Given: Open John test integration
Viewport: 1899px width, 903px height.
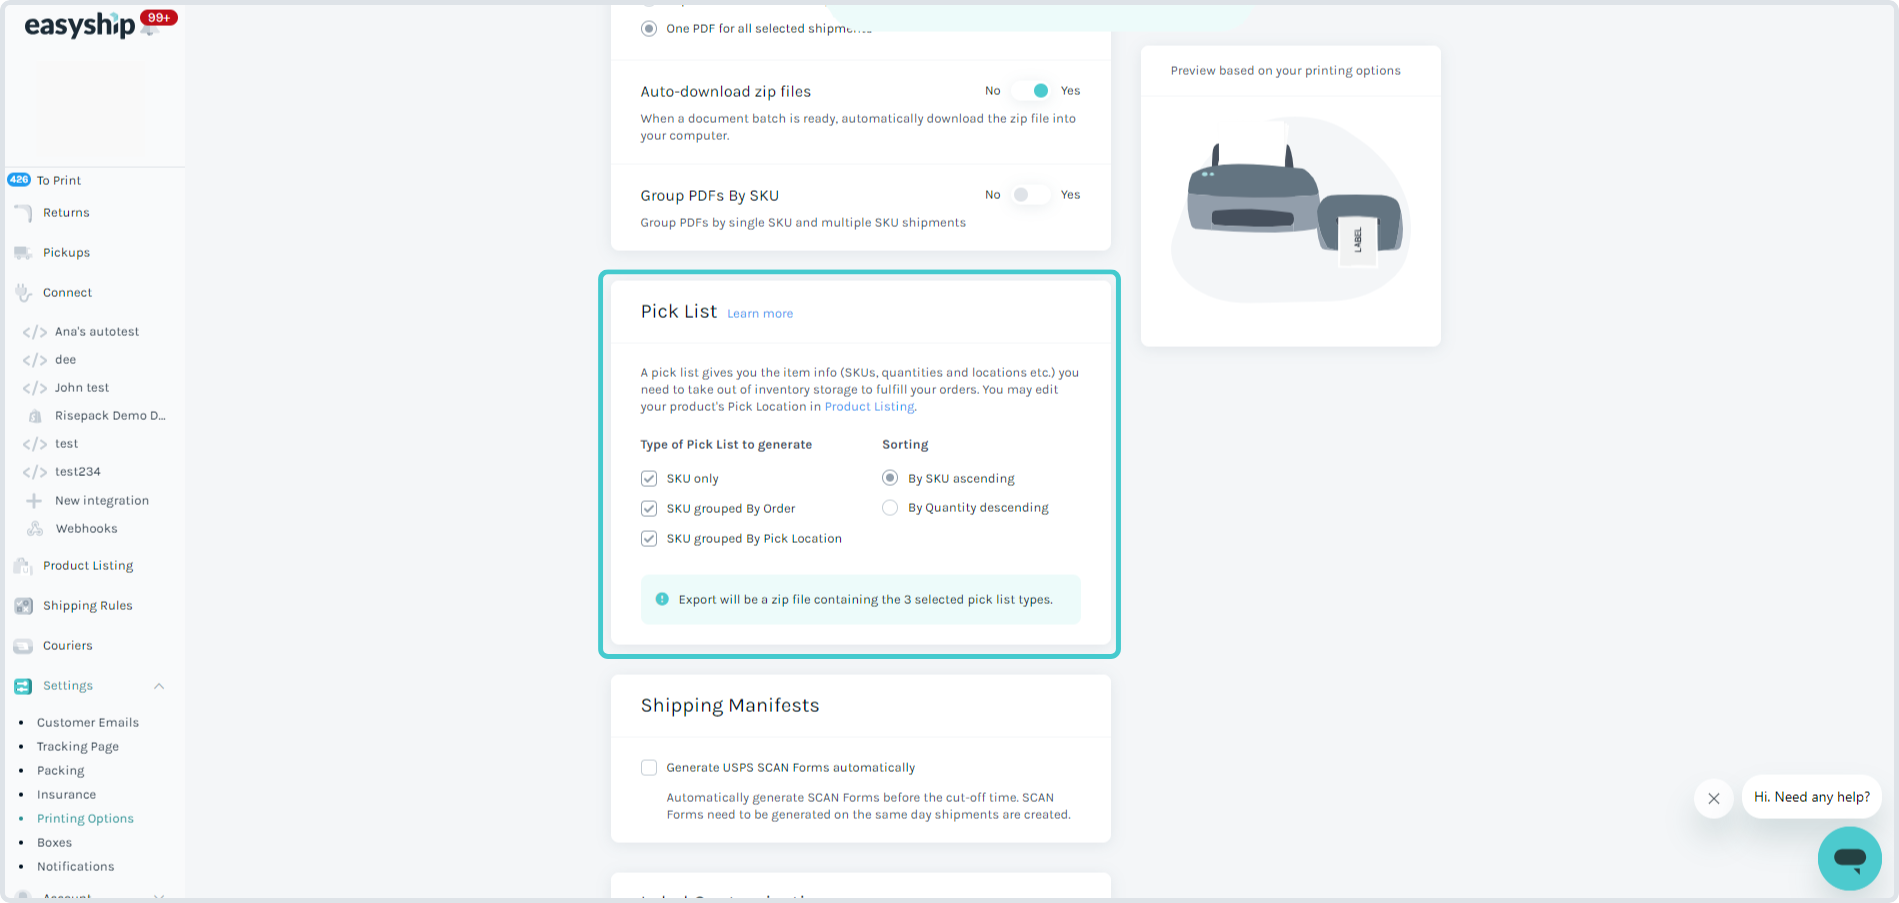Looking at the screenshot, I should 82,388.
